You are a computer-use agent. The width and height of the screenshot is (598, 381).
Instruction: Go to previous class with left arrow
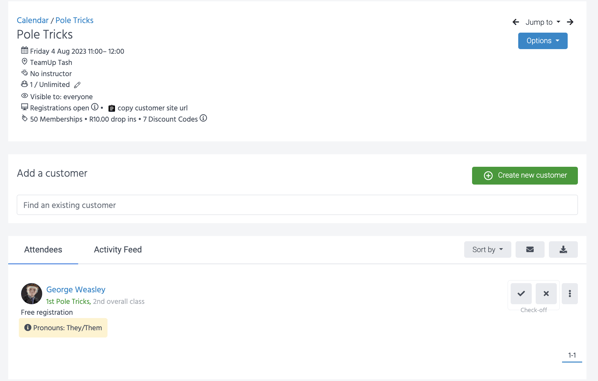pyautogui.click(x=516, y=22)
